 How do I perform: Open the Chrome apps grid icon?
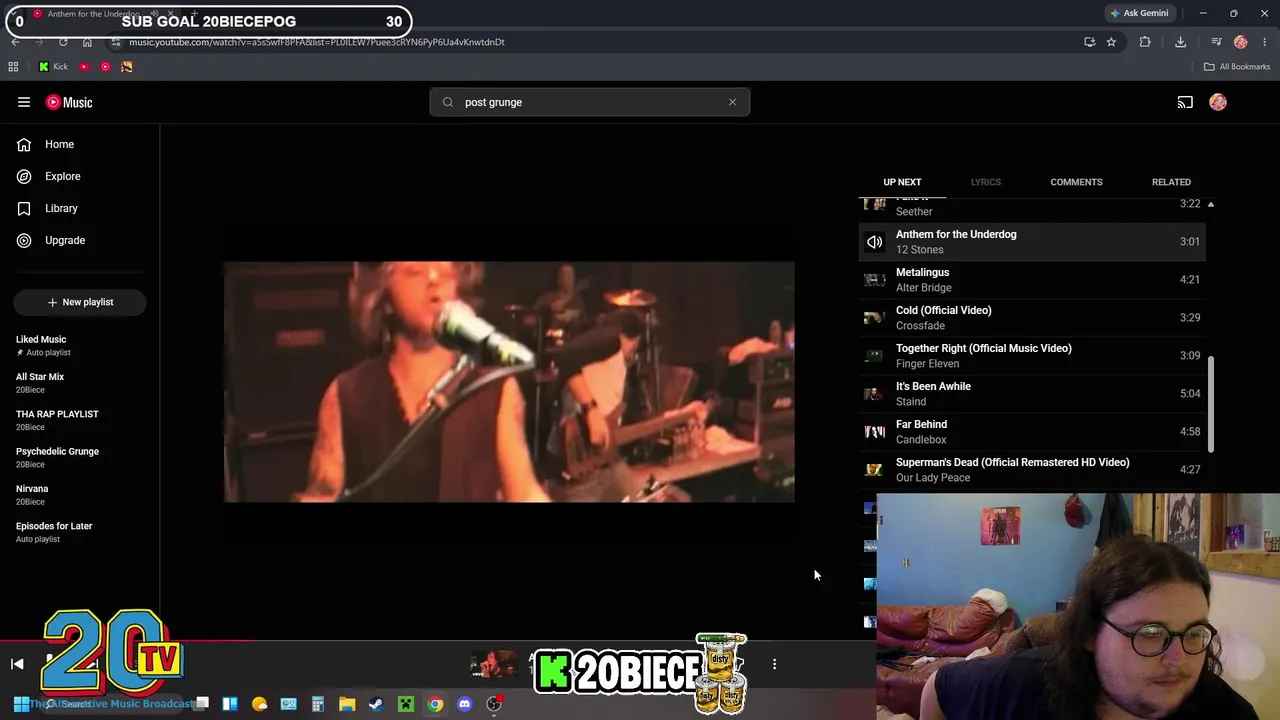[x=13, y=67]
